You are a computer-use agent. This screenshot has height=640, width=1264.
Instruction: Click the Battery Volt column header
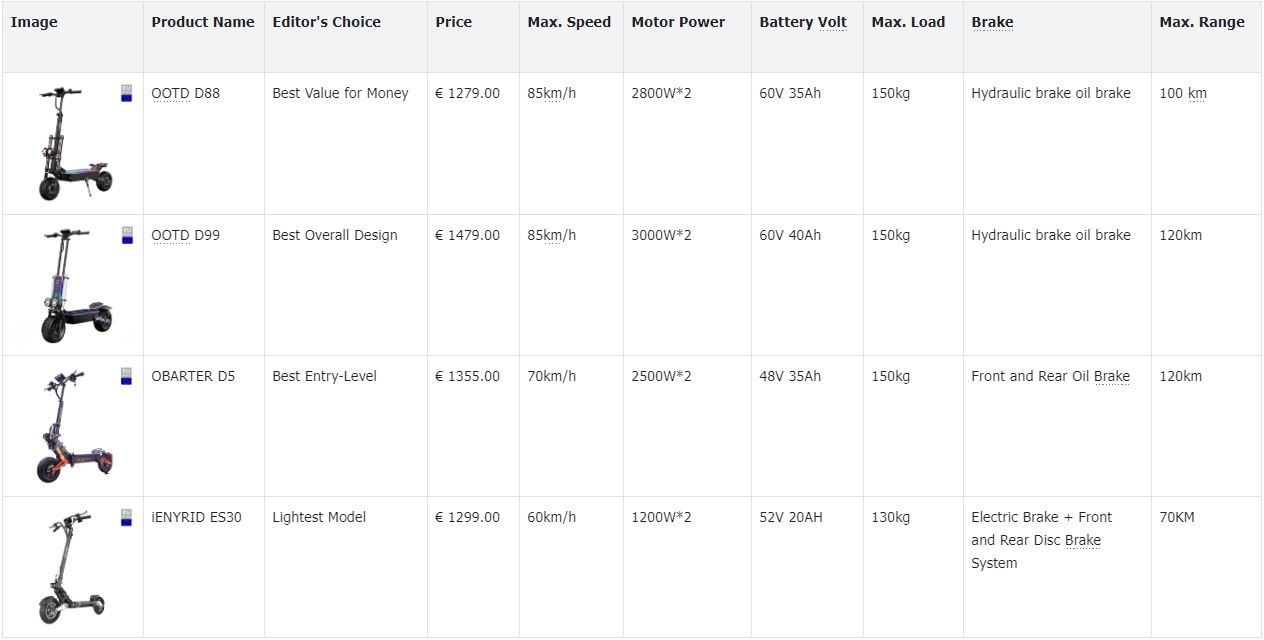click(803, 22)
